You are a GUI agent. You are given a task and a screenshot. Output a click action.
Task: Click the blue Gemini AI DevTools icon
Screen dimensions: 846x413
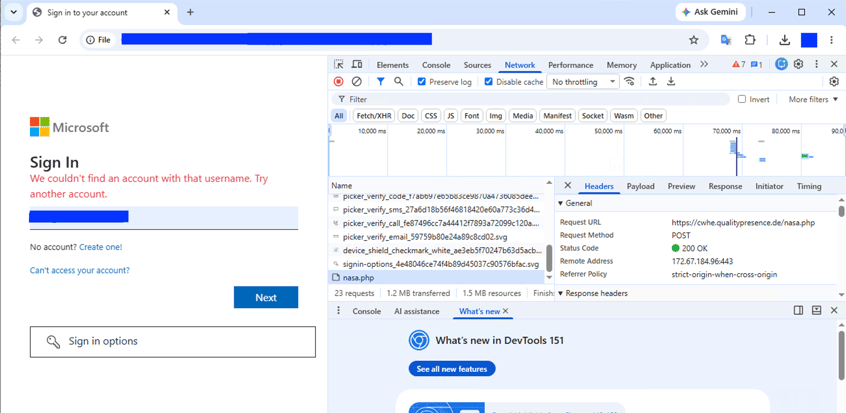tap(781, 64)
